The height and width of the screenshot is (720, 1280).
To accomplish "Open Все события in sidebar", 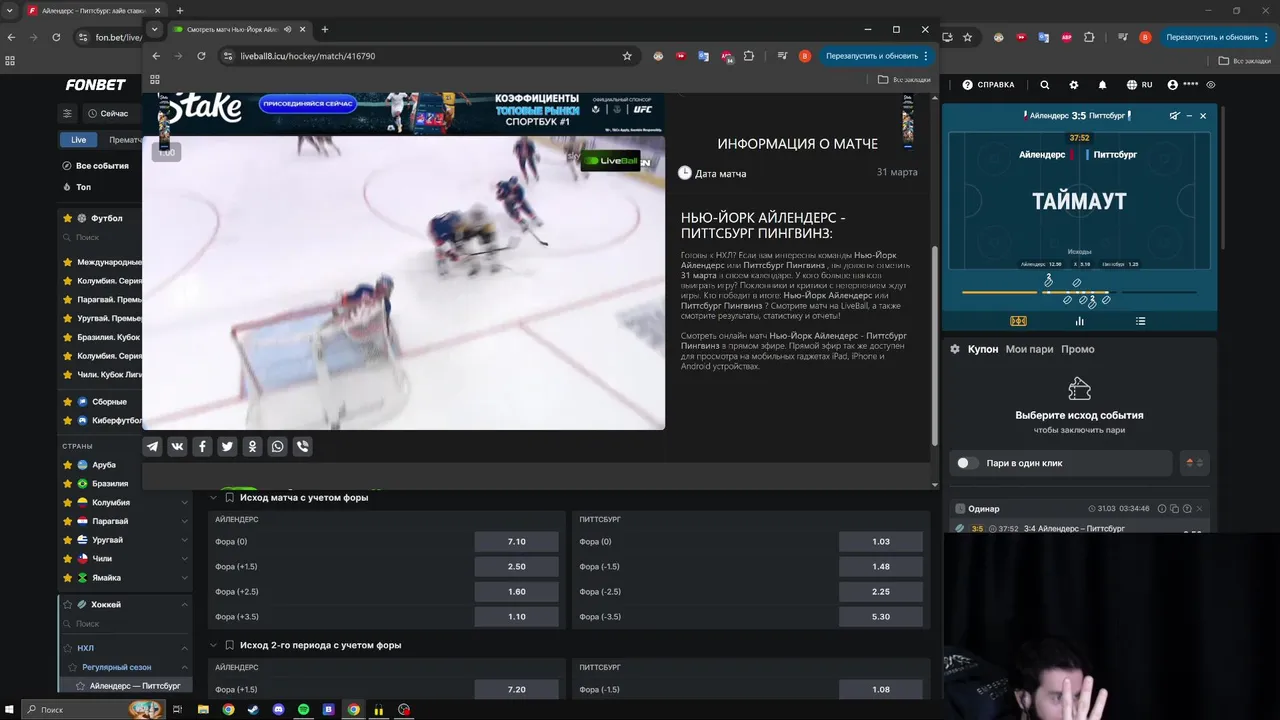I will coord(95,166).
